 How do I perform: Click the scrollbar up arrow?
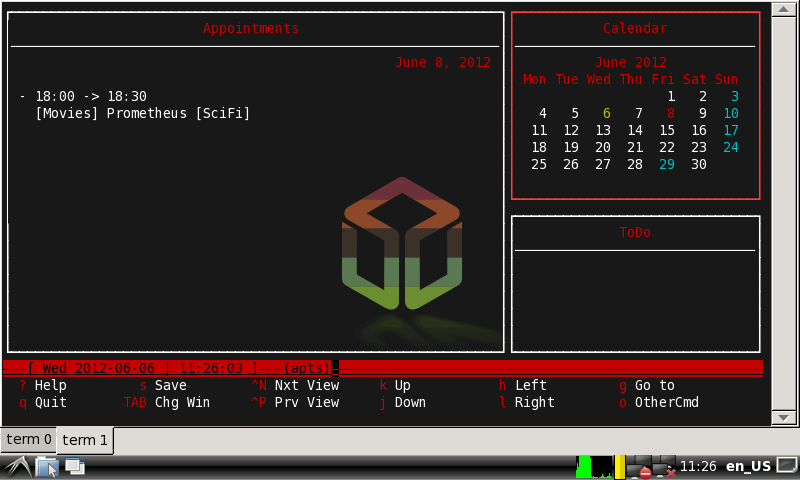[x=784, y=9]
